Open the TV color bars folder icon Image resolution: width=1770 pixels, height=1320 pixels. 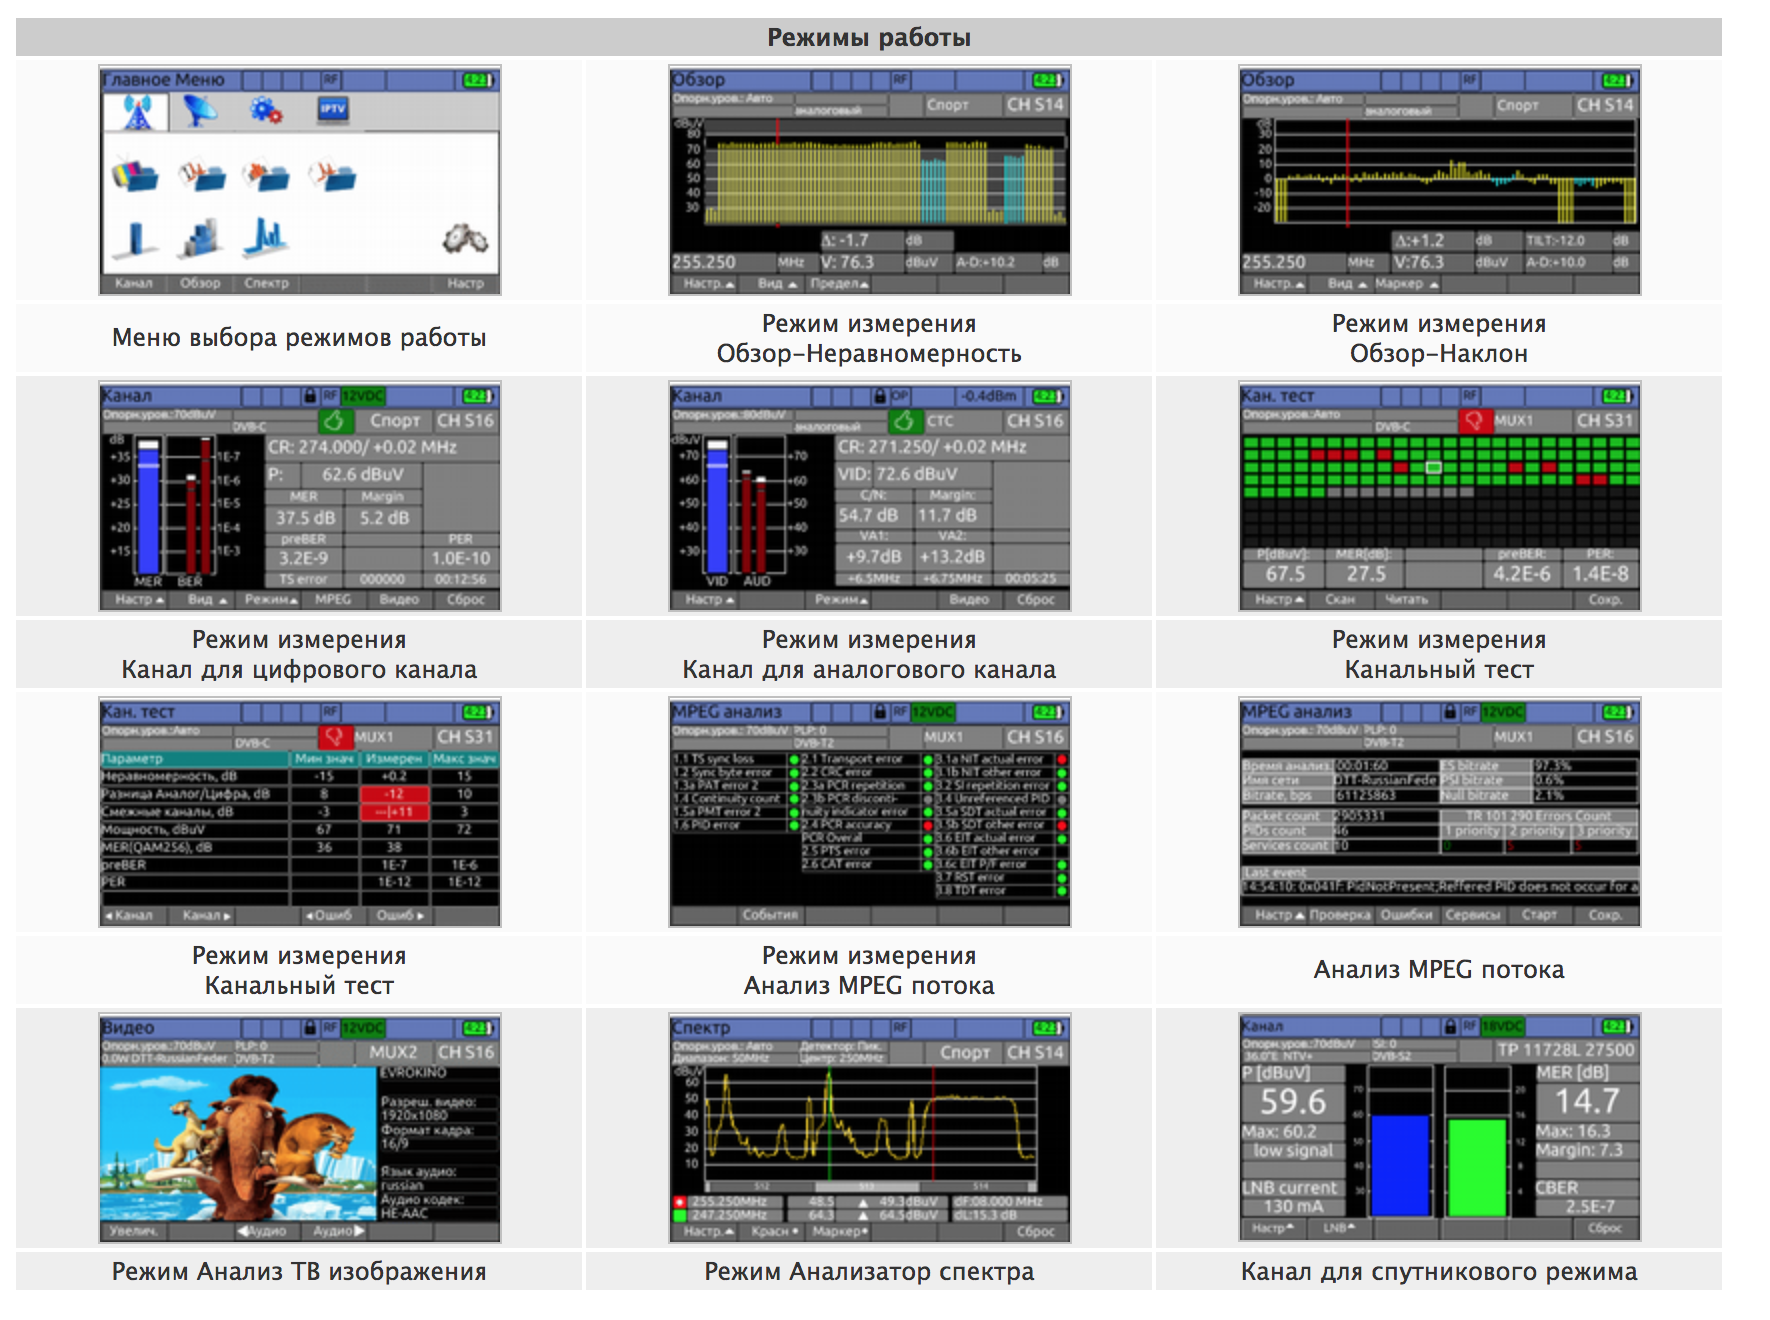(x=136, y=176)
